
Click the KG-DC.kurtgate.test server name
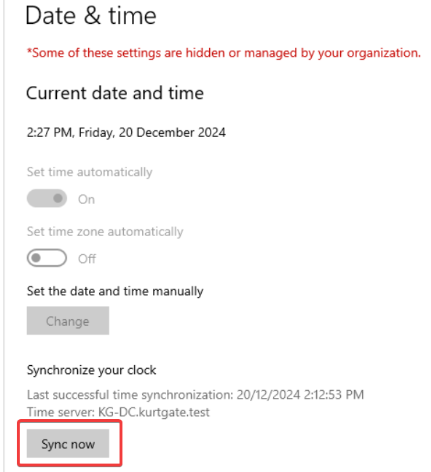pos(154,412)
